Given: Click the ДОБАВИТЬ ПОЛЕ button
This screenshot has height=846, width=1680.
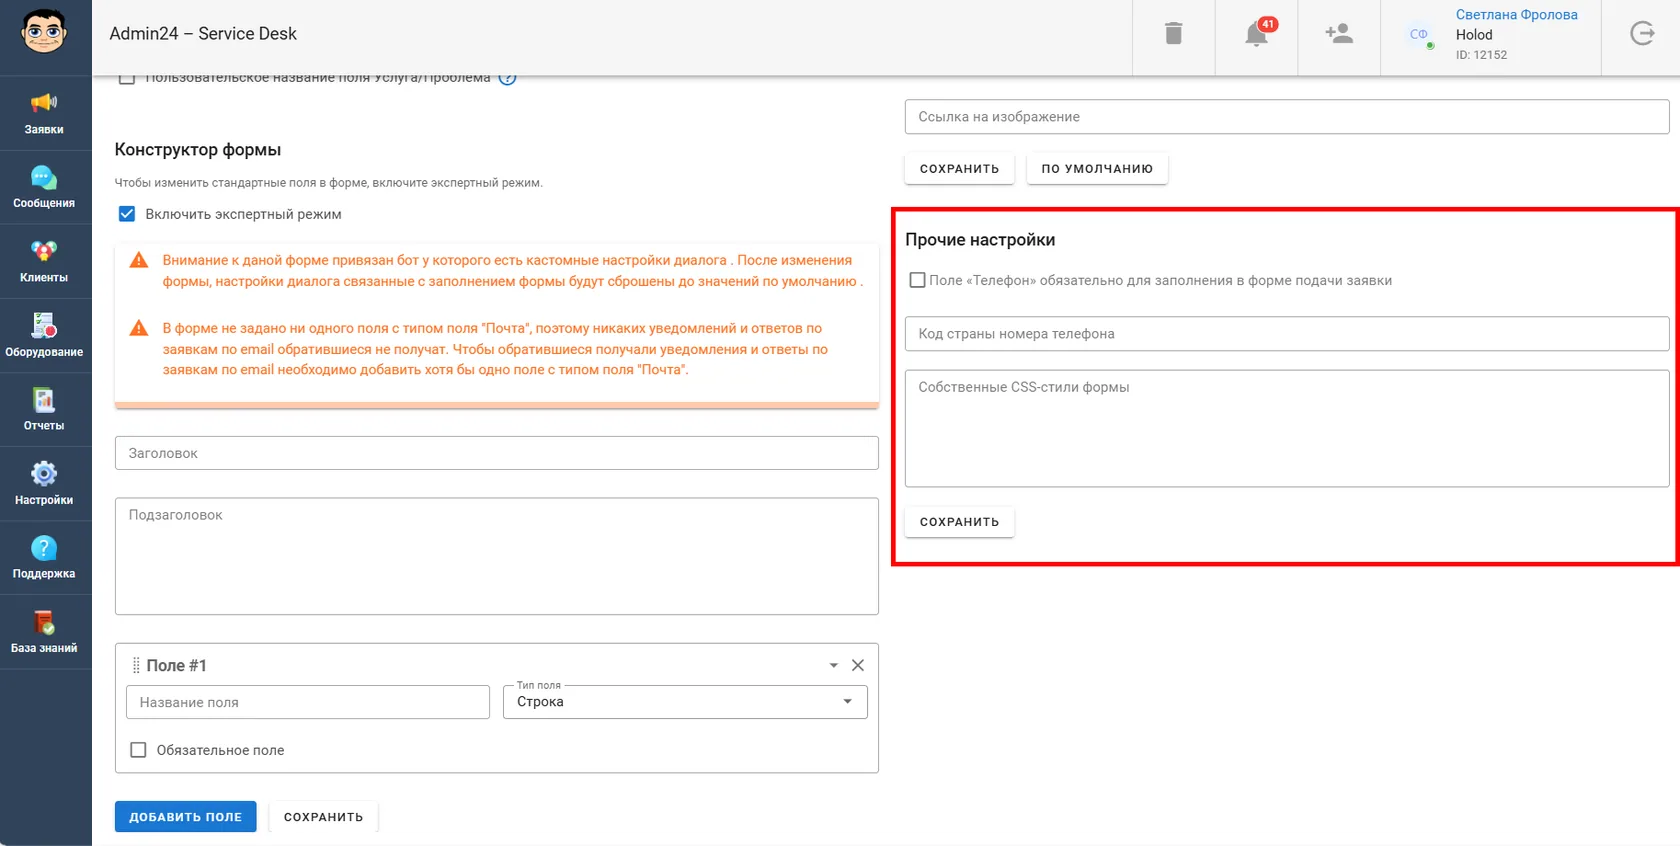Looking at the screenshot, I should click(185, 817).
